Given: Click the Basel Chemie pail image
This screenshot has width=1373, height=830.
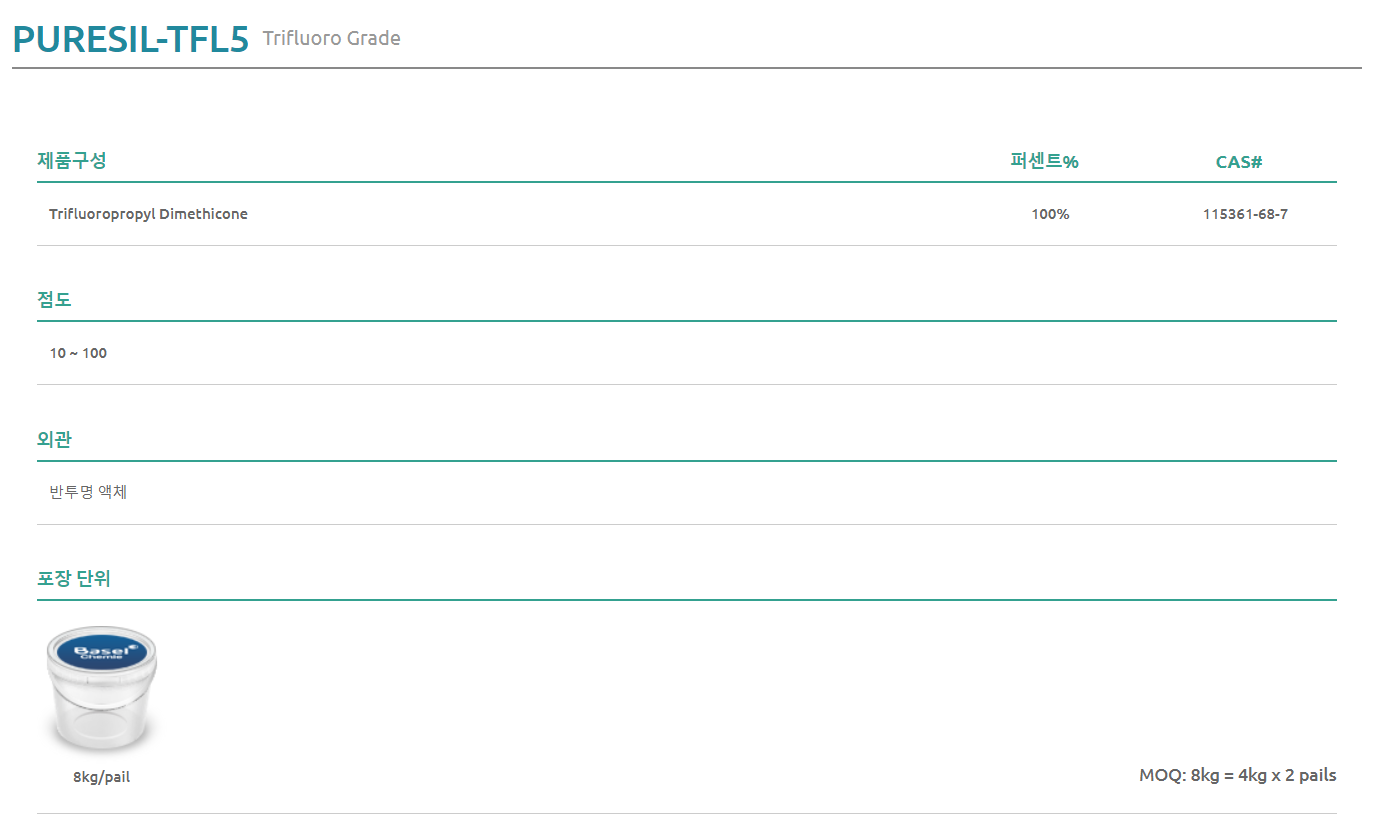Looking at the screenshot, I should click(x=101, y=691).
